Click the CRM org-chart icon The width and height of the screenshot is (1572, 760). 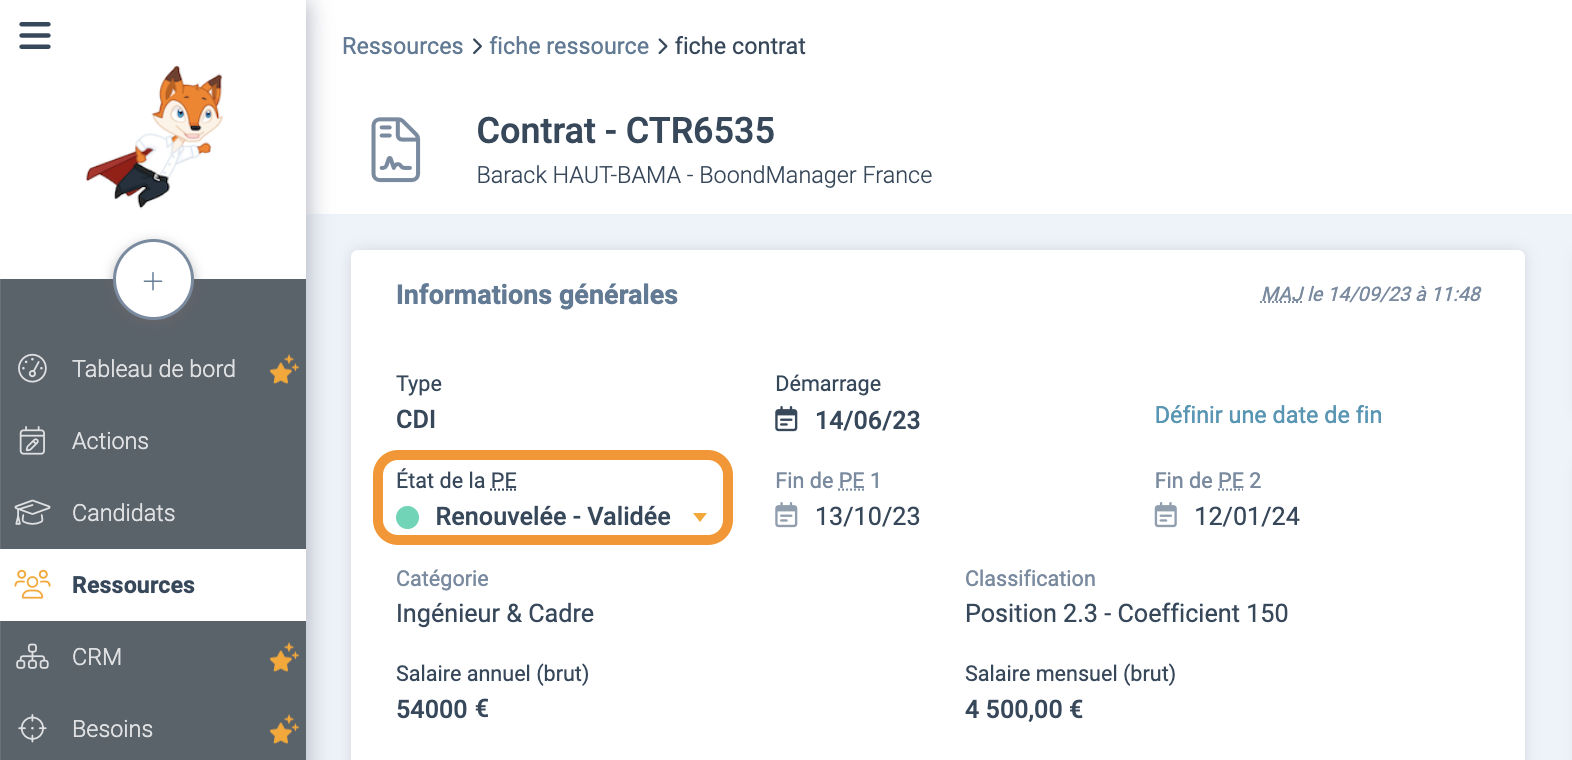[32, 657]
